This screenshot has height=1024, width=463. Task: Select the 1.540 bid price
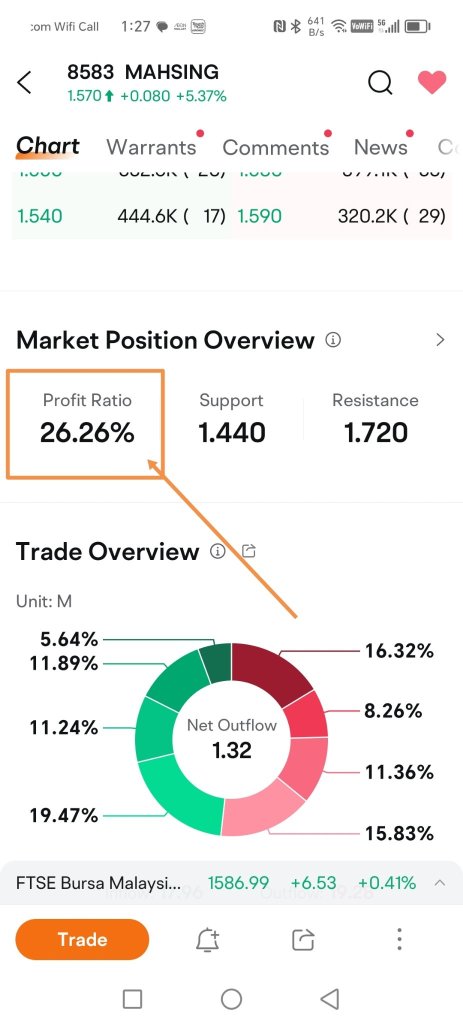(40, 216)
